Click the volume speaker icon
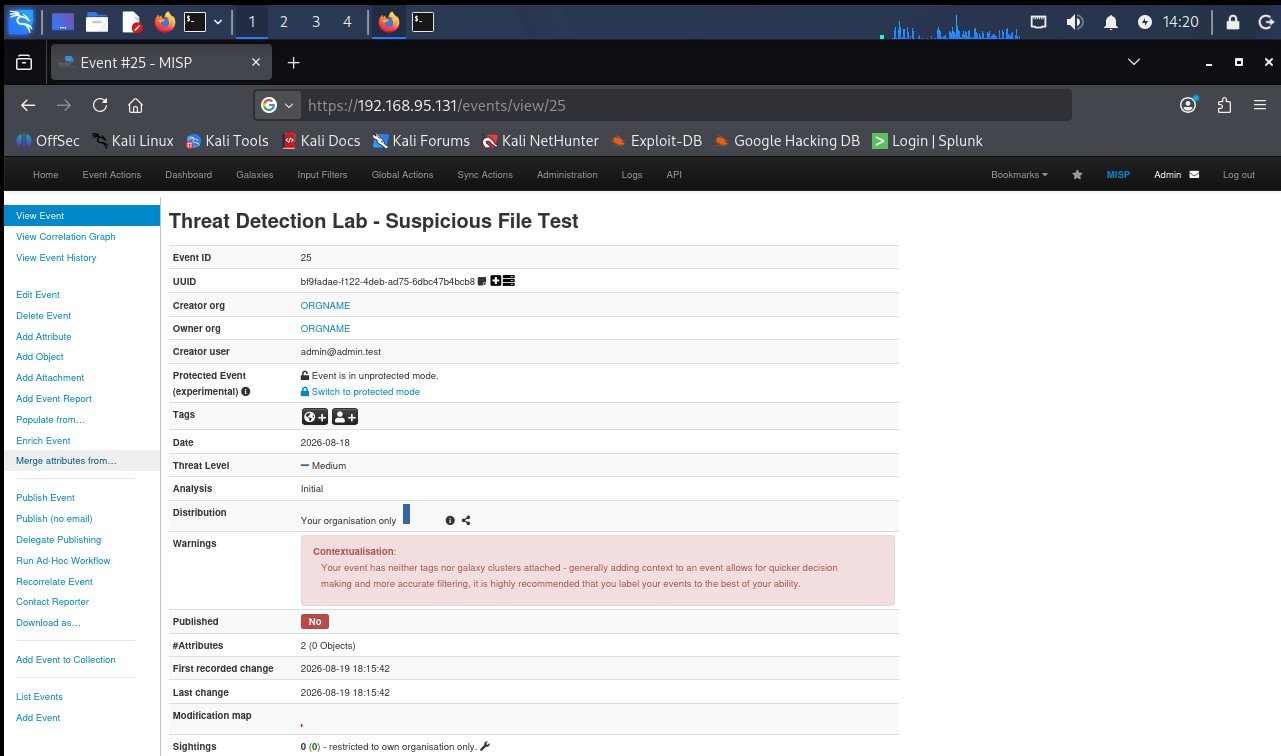Image resolution: width=1281 pixels, height=756 pixels. pos(1075,21)
